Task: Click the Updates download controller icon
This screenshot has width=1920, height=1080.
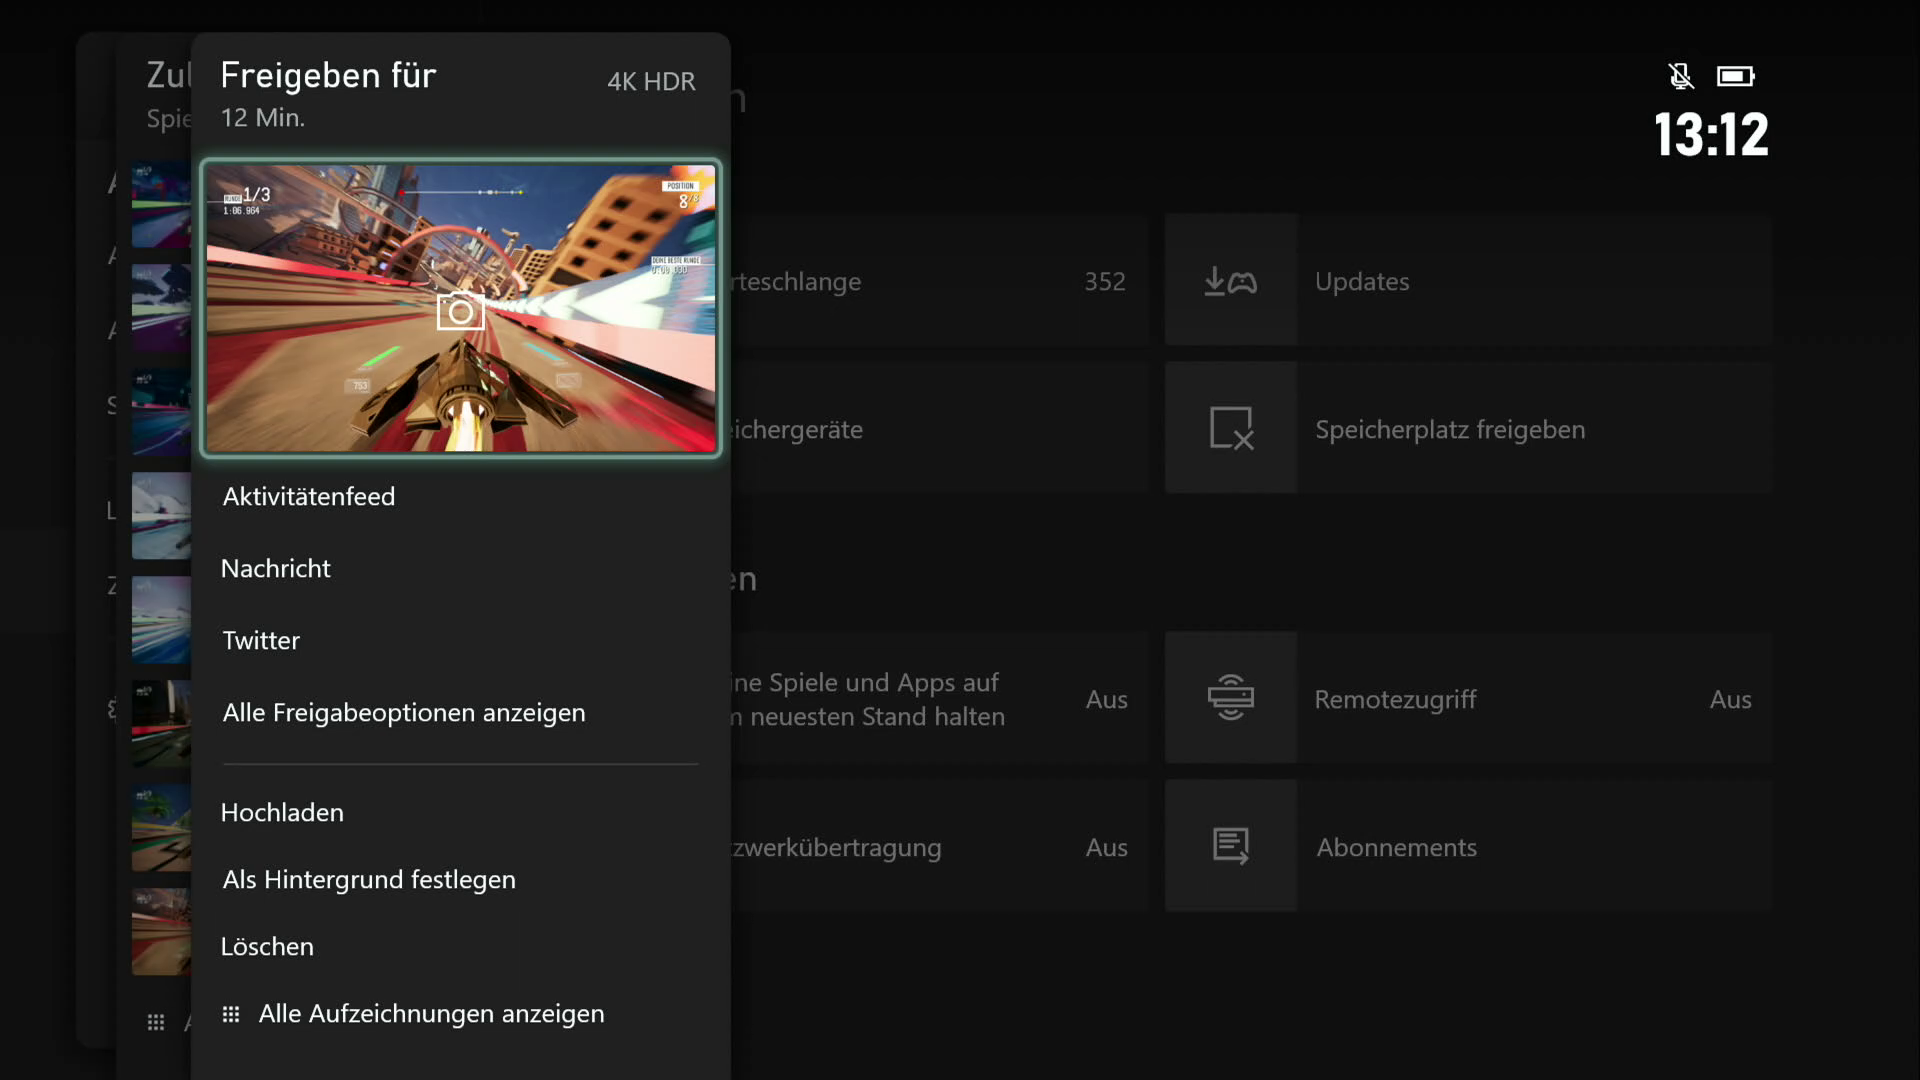Action: coord(1230,281)
